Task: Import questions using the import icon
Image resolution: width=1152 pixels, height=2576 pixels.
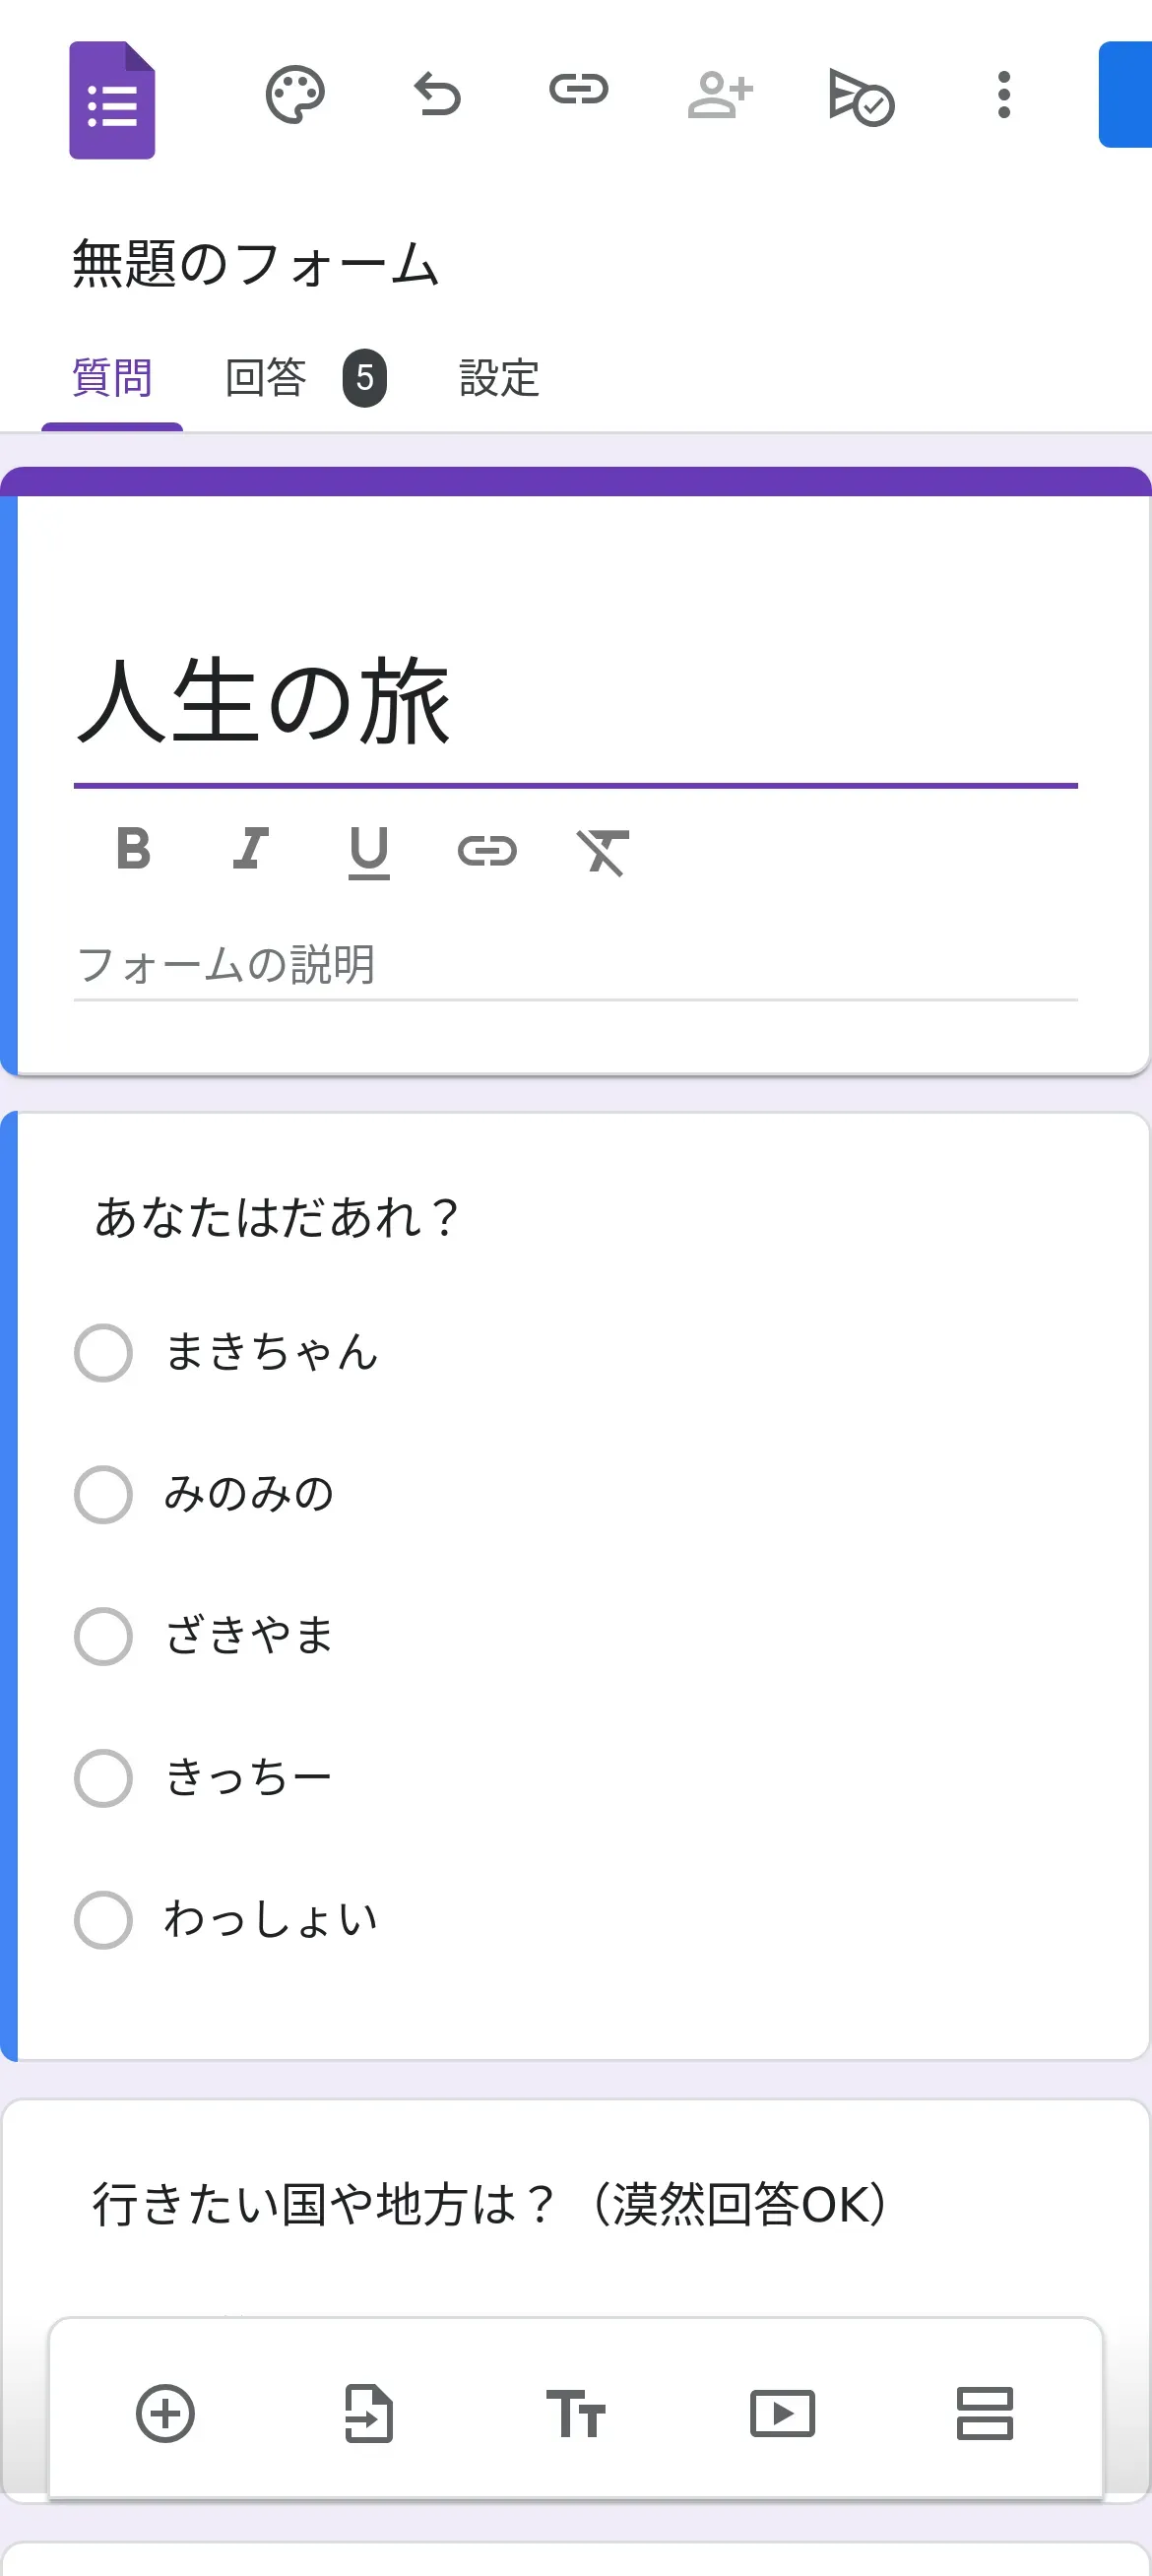Action: coord(369,2414)
